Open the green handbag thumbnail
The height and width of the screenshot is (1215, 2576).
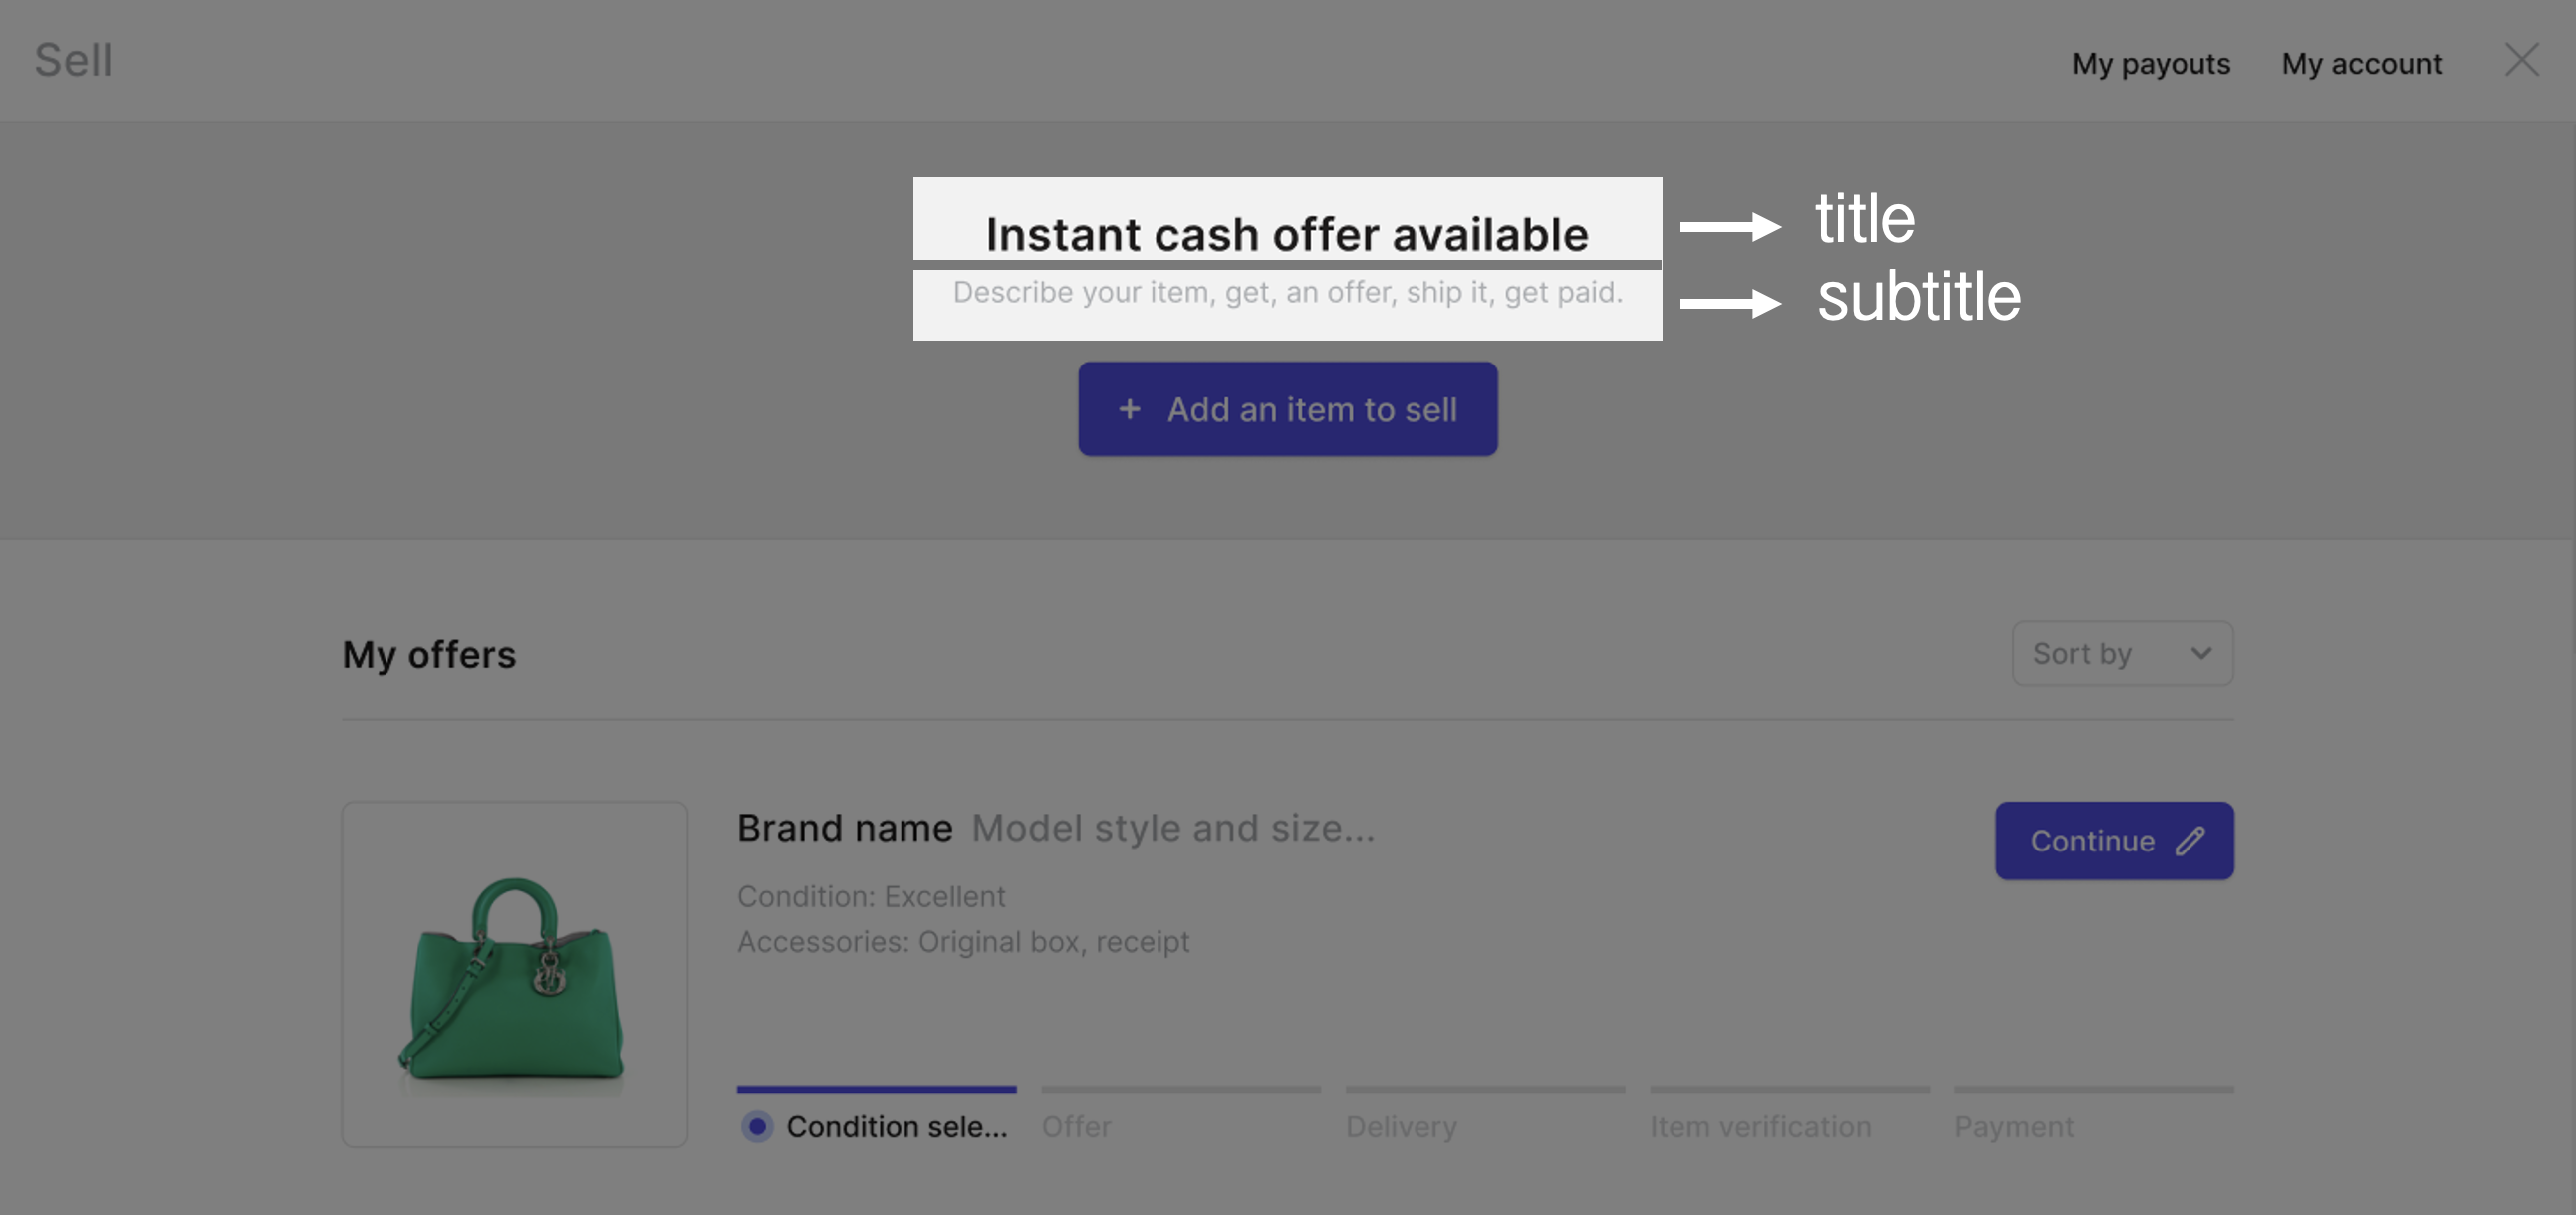[514, 974]
